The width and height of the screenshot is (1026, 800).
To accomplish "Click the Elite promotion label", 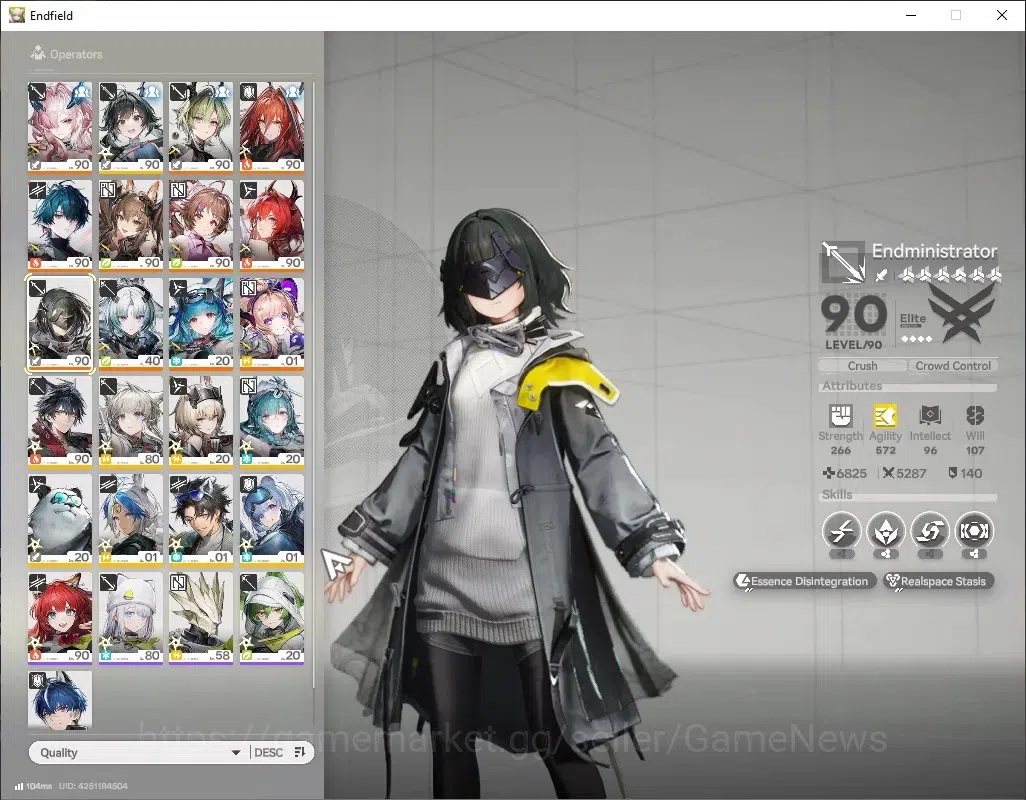I will pos(912,319).
